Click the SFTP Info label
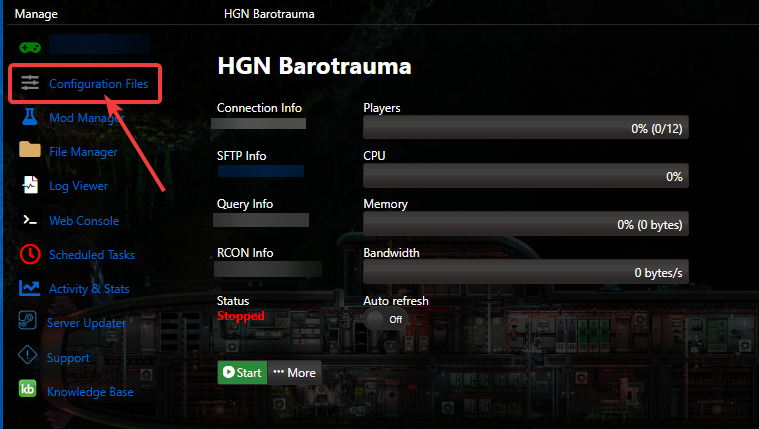 [242, 156]
